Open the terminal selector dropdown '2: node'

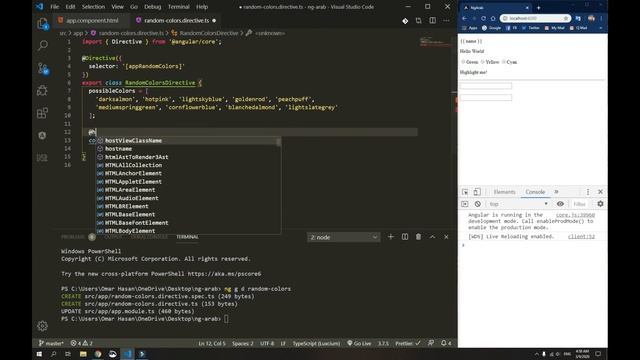tap(343, 237)
